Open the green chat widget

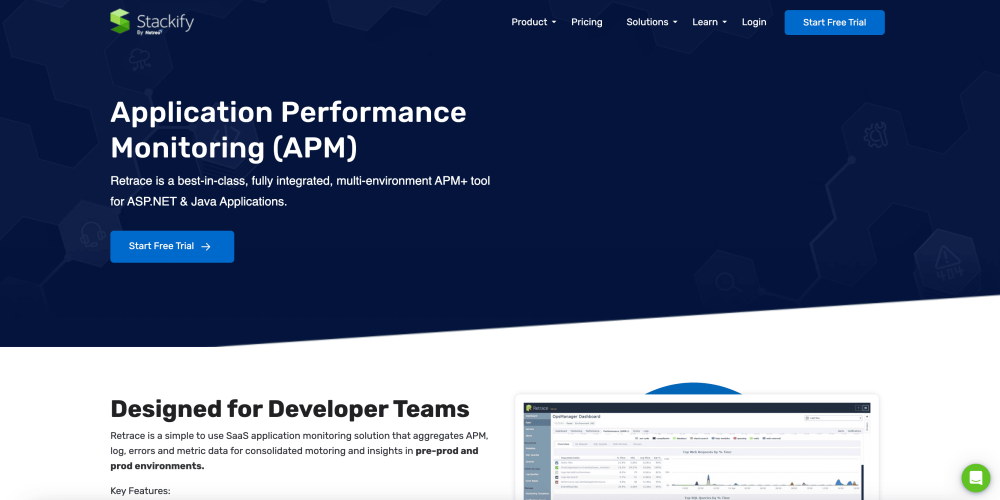coord(975,477)
